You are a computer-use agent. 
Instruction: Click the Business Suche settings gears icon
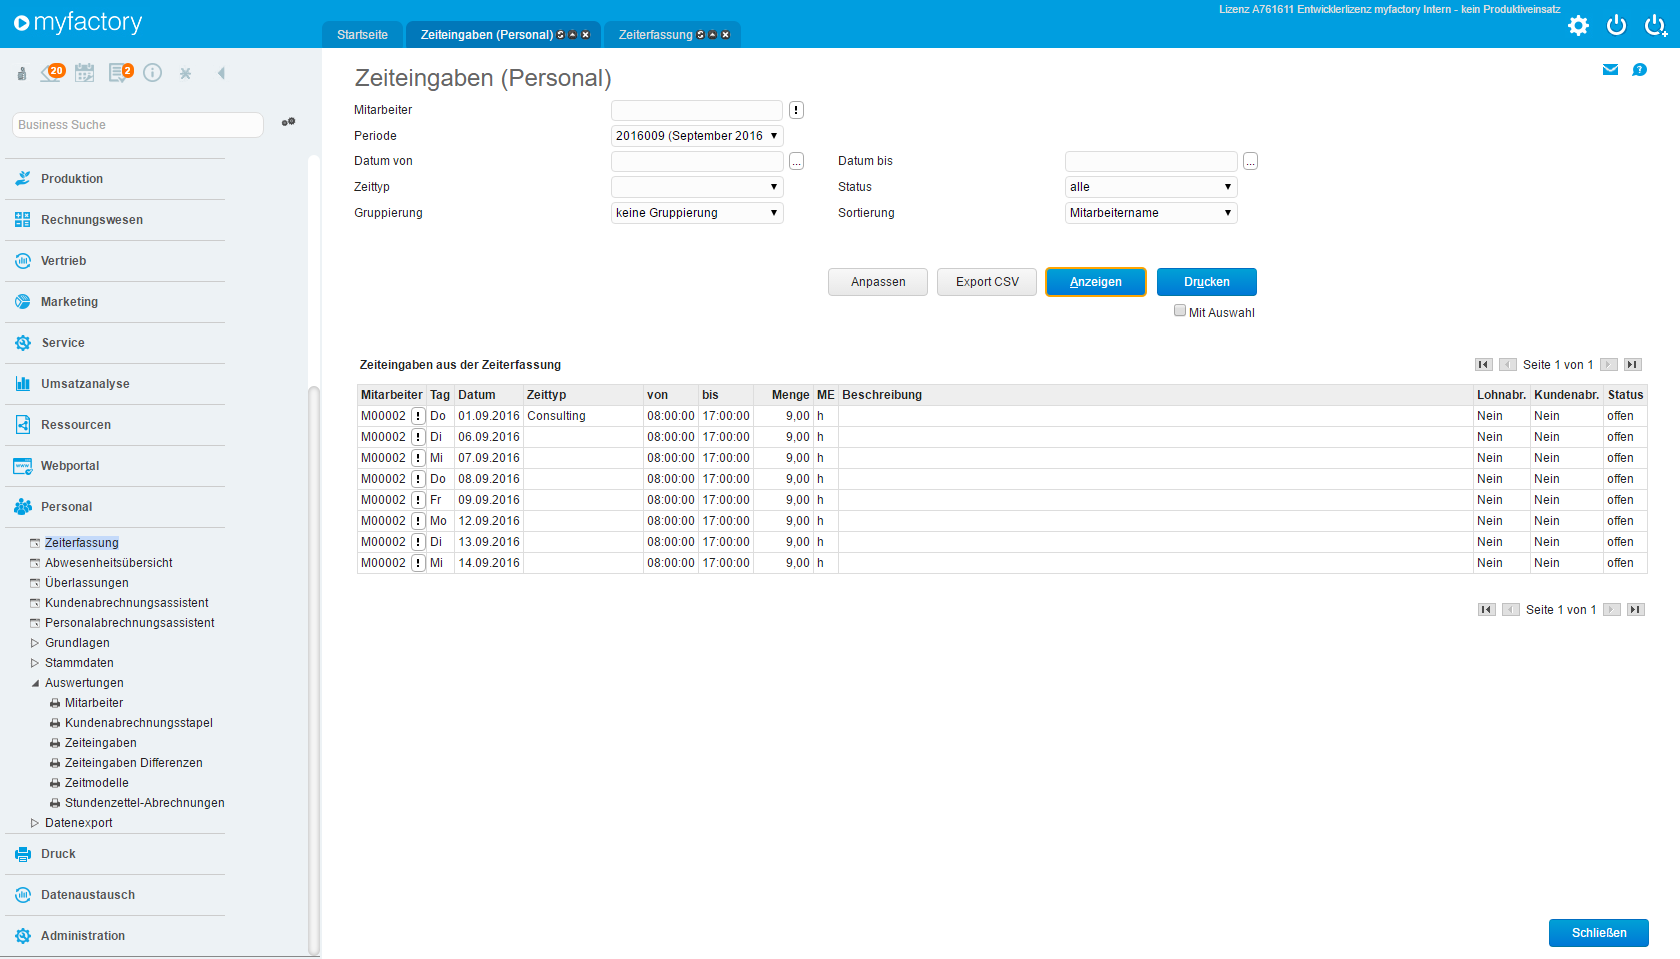[x=288, y=122]
